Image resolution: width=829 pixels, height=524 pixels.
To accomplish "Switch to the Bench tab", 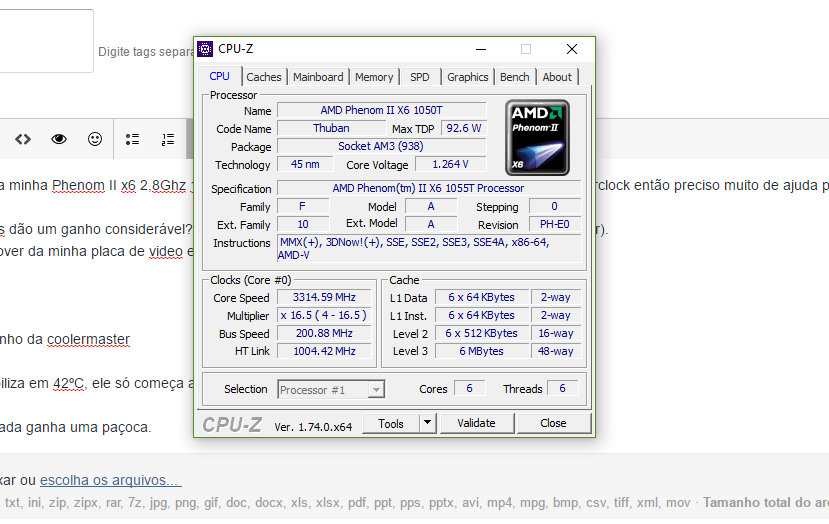I will [514, 77].
